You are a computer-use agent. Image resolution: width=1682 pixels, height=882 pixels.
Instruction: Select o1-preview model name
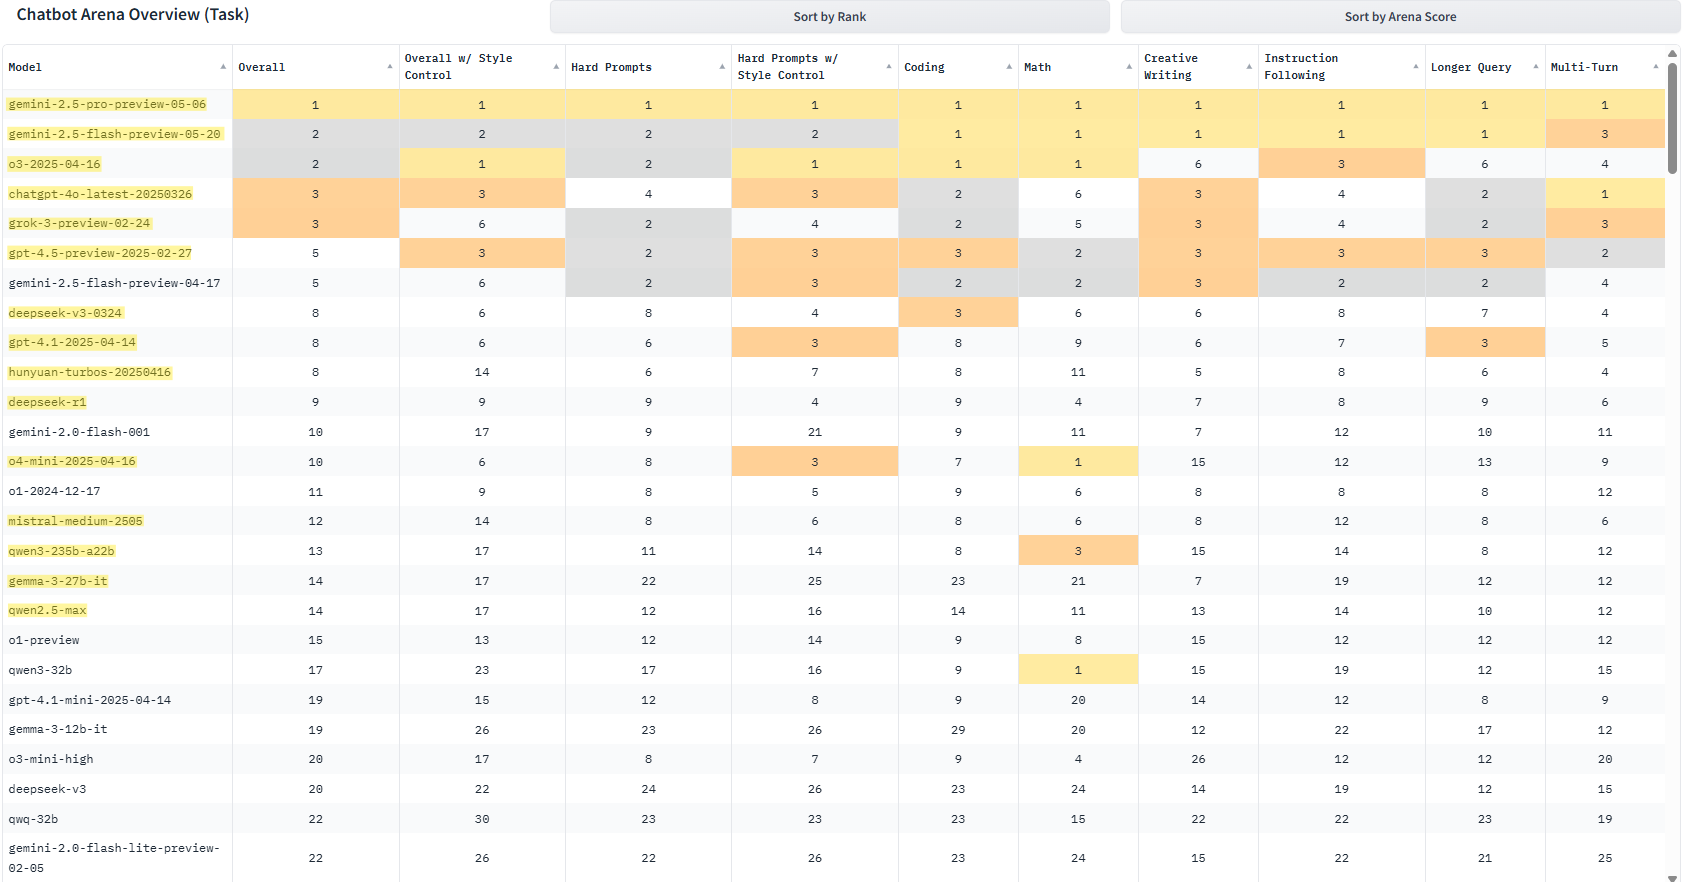pos(44,640)
